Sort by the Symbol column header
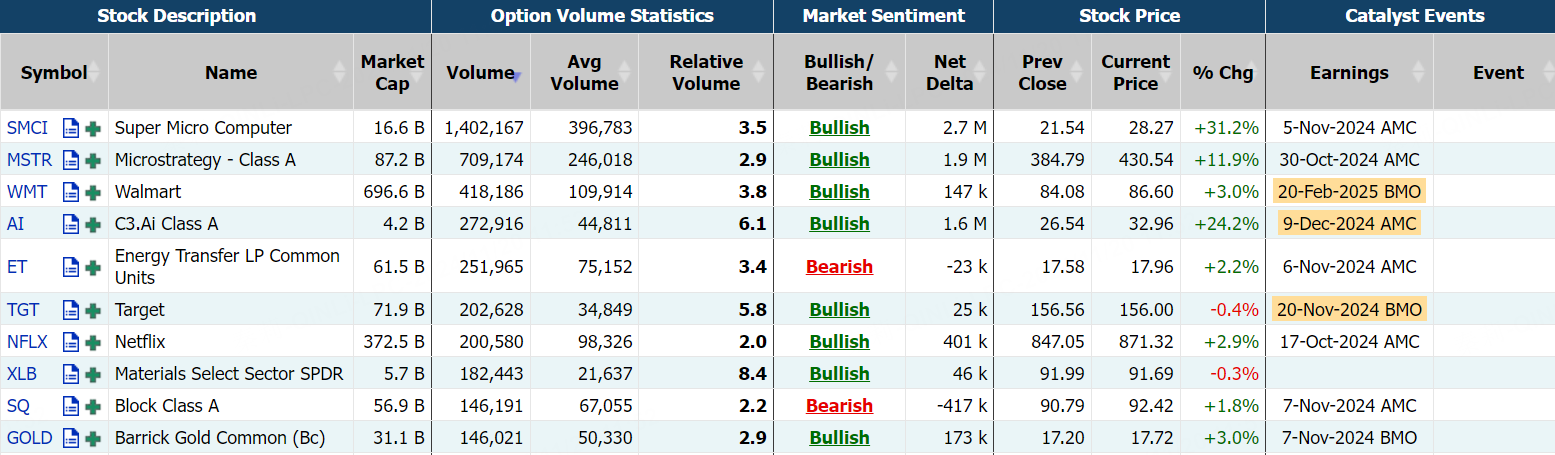 coord(54,72)
